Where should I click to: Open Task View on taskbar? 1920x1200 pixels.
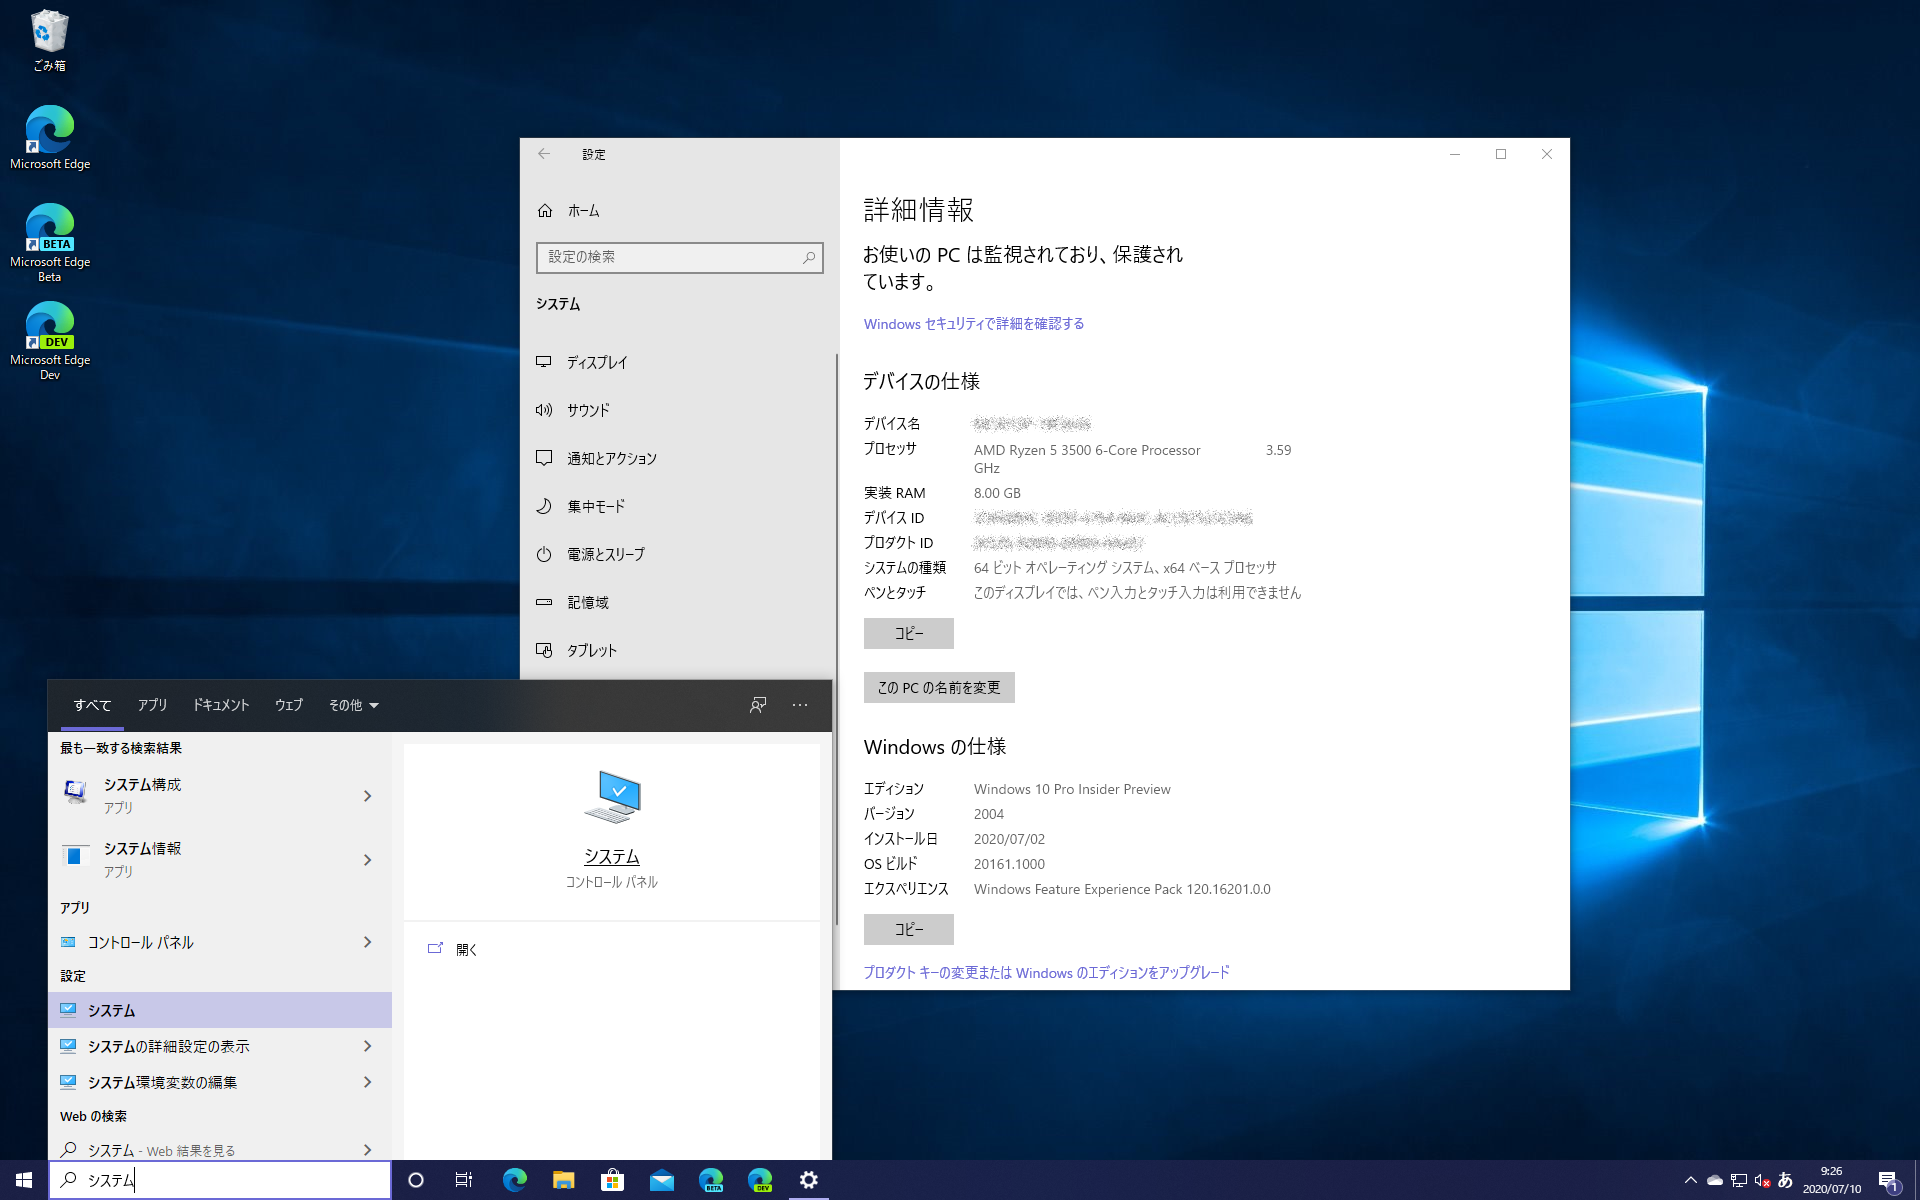click(464, 1180)
